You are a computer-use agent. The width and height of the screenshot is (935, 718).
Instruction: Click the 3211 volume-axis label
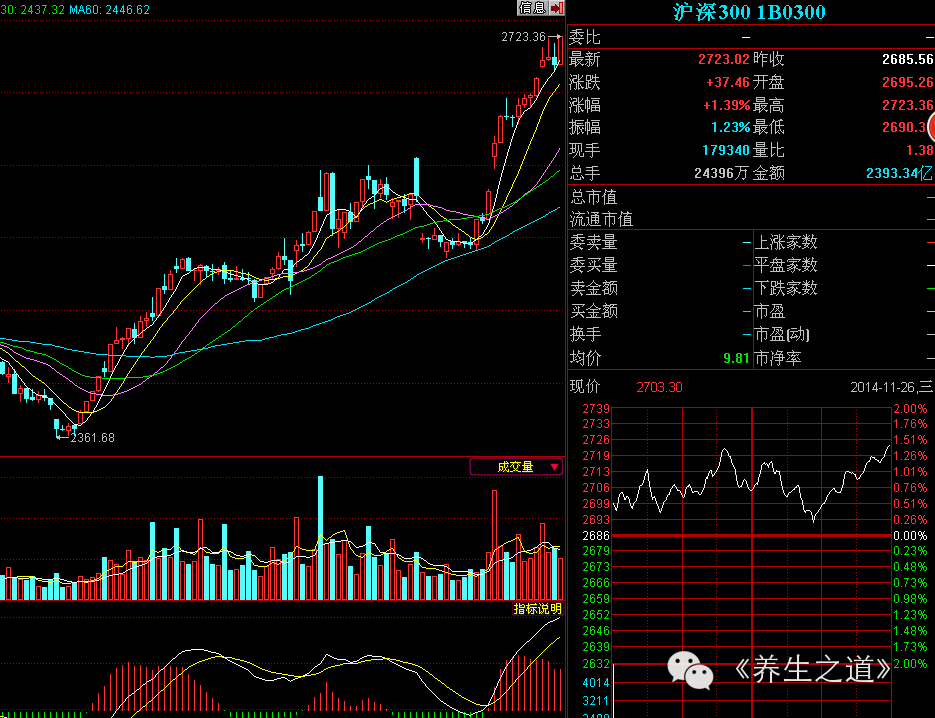click(x=596, y=701)
